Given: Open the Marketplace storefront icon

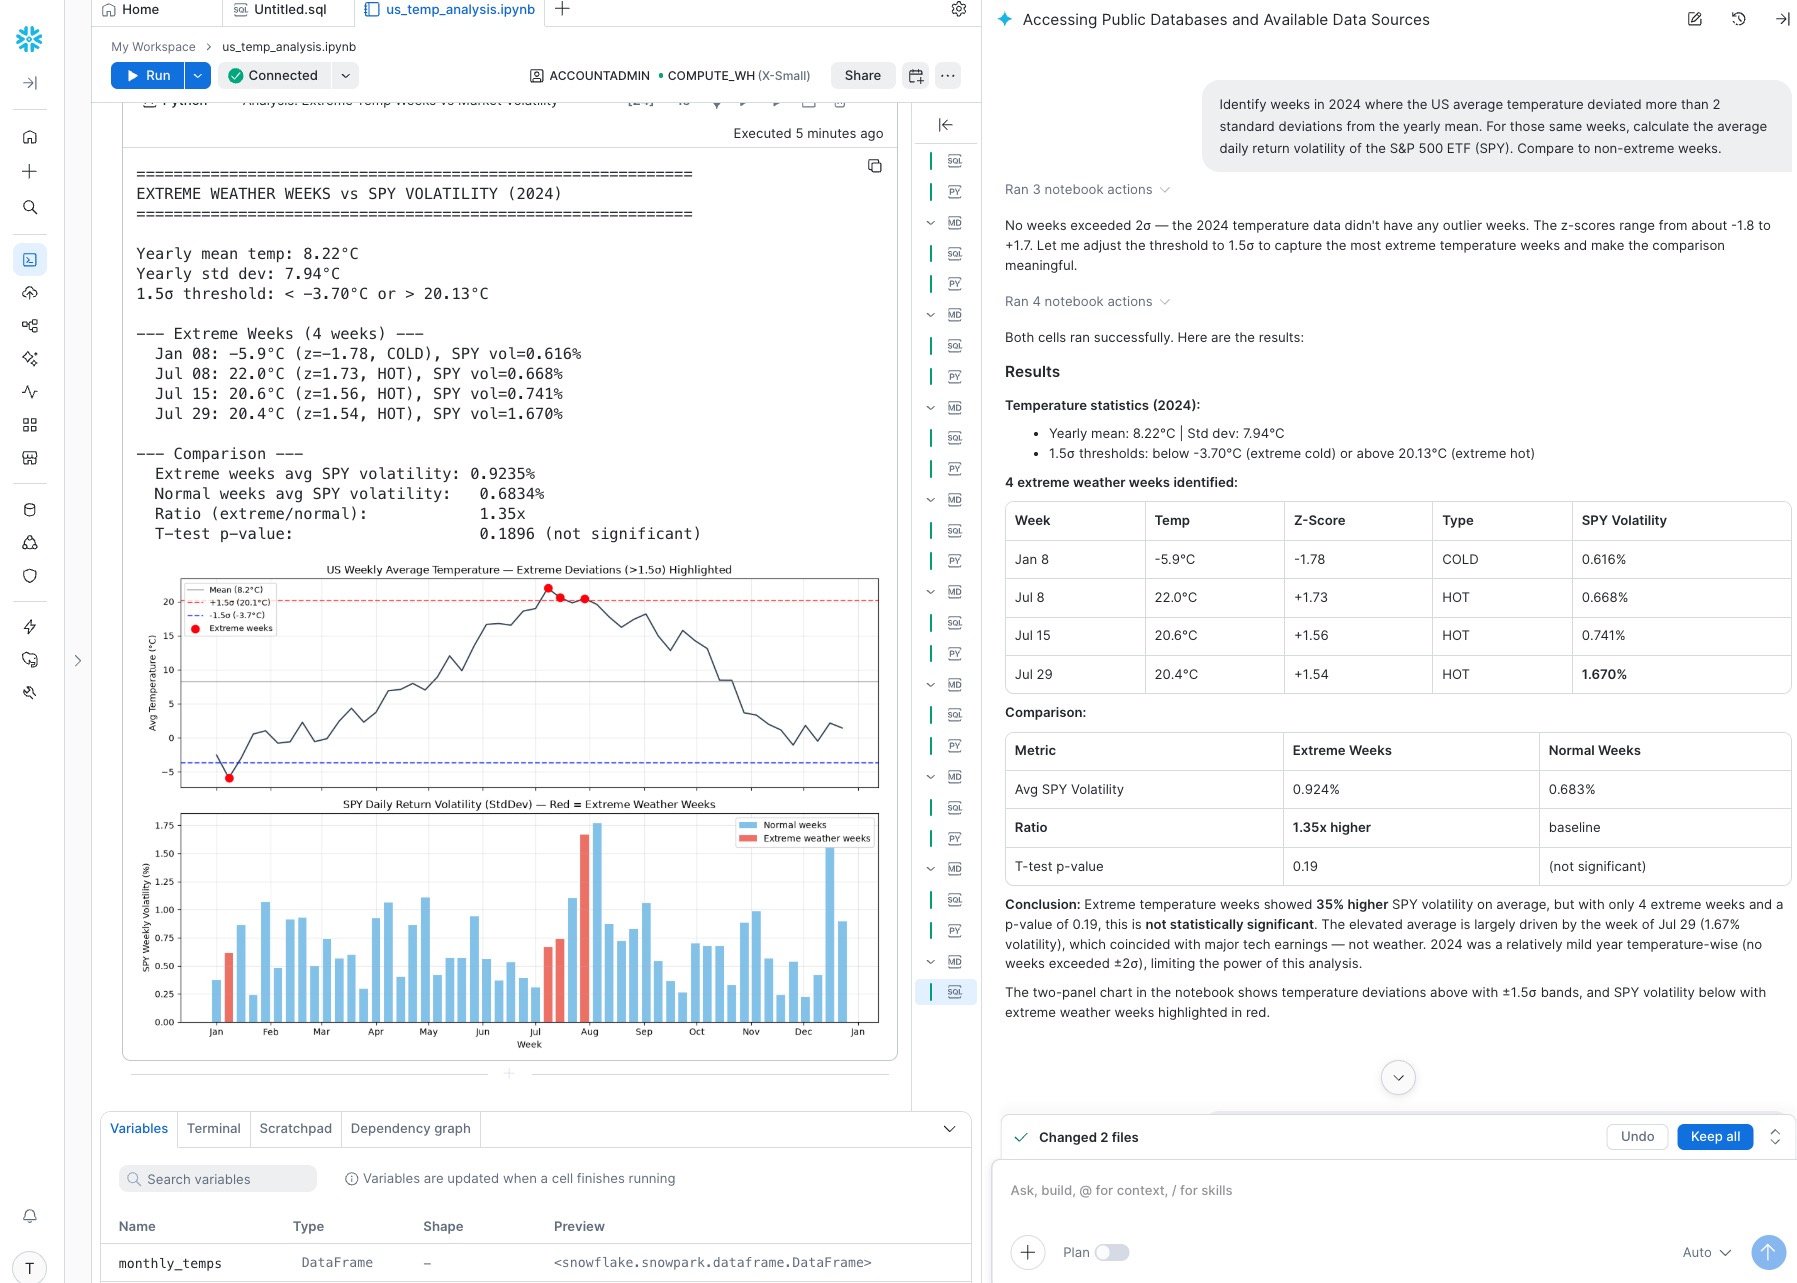Looking at the screenshot, I should [30, 458].
